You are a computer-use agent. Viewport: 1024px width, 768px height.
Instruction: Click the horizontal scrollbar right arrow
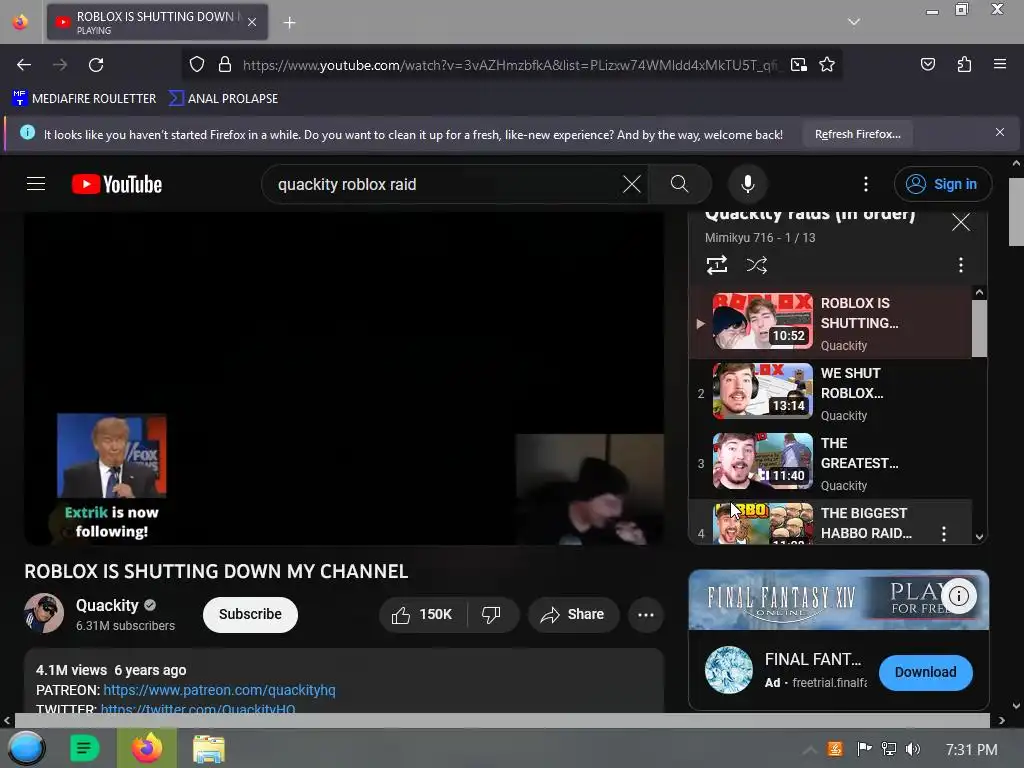pos(1001,720)
